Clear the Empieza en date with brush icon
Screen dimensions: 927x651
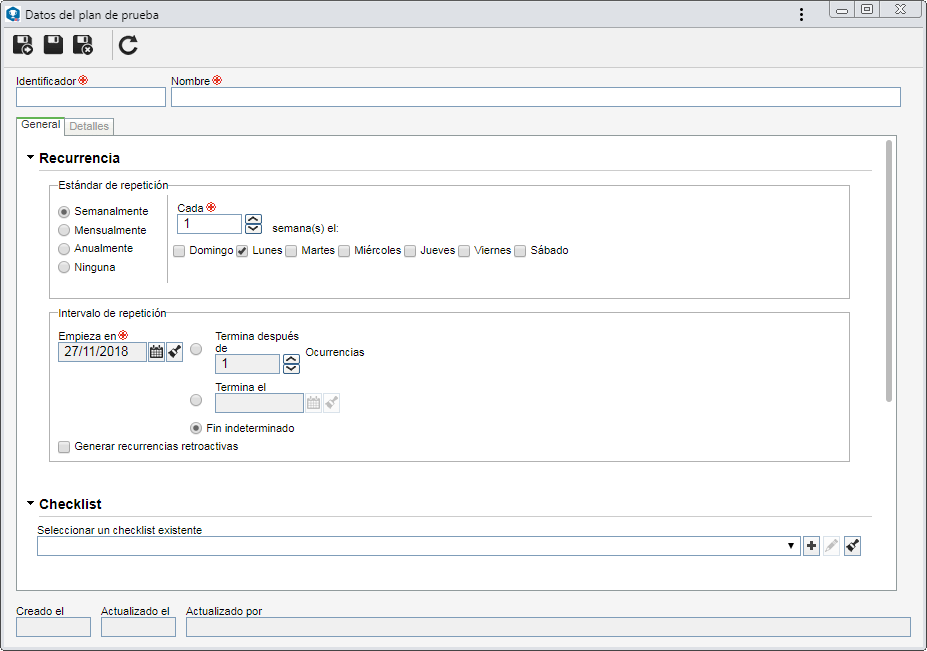point(174,352)
